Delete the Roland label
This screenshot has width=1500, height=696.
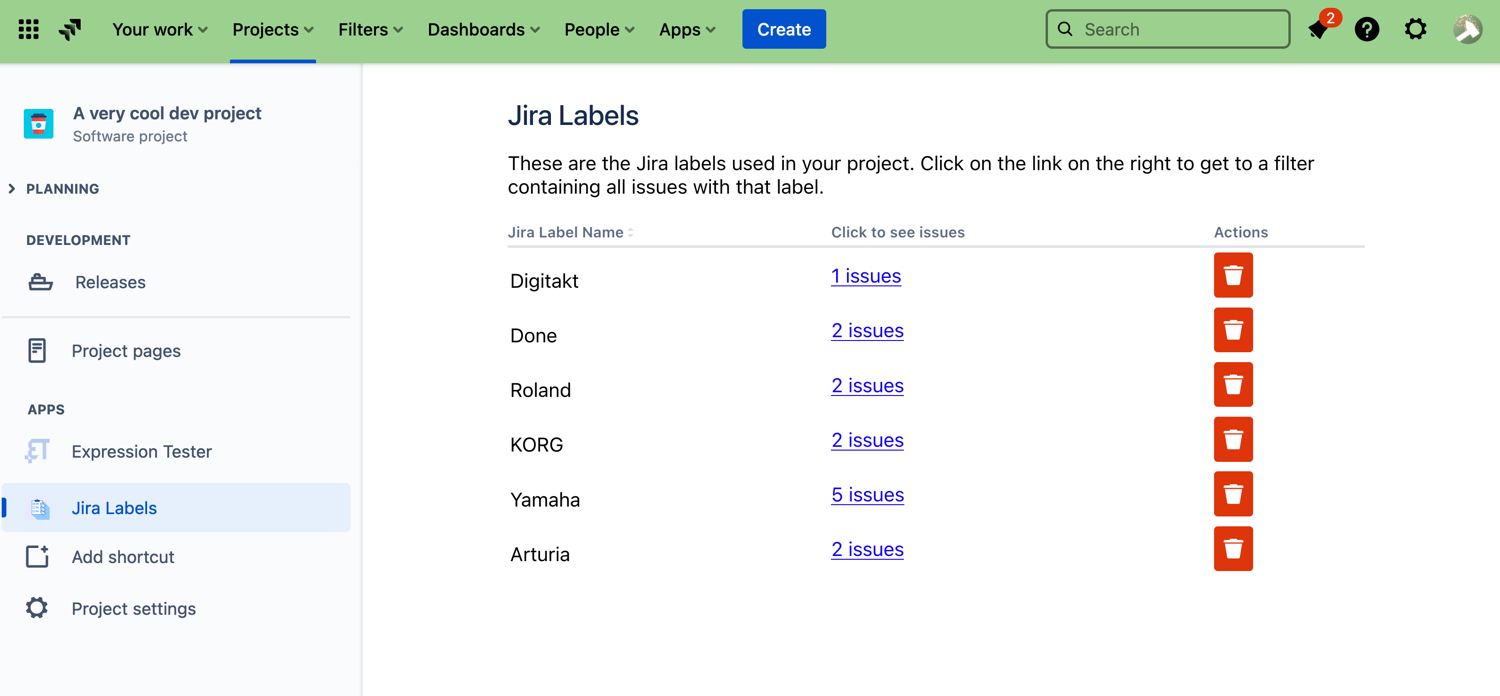point(1233,385)
